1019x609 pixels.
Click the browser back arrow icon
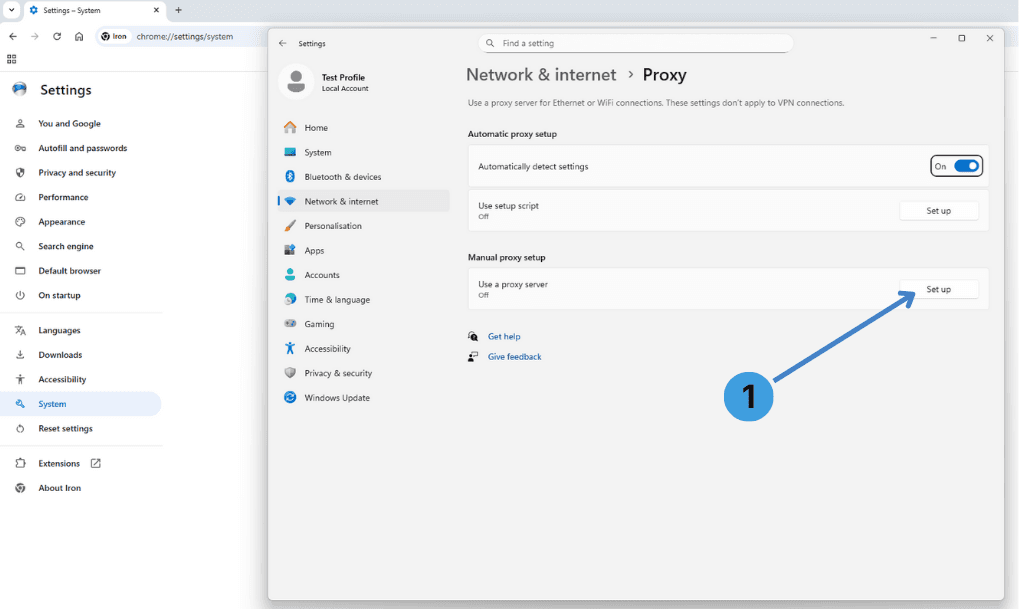click(x=13, y=36)
